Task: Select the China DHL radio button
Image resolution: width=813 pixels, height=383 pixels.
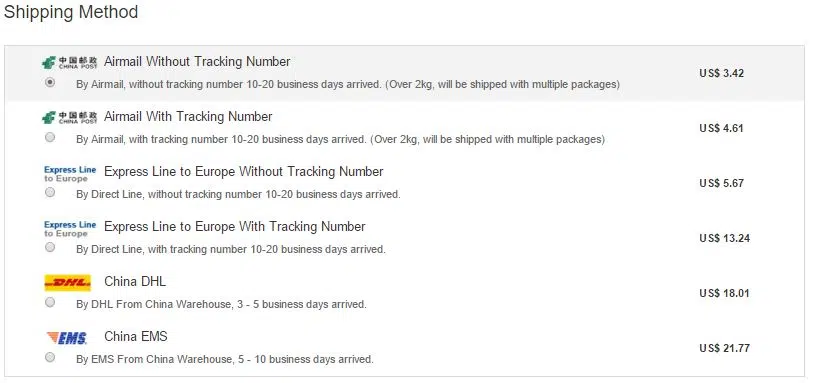Action: coord(50,302)
